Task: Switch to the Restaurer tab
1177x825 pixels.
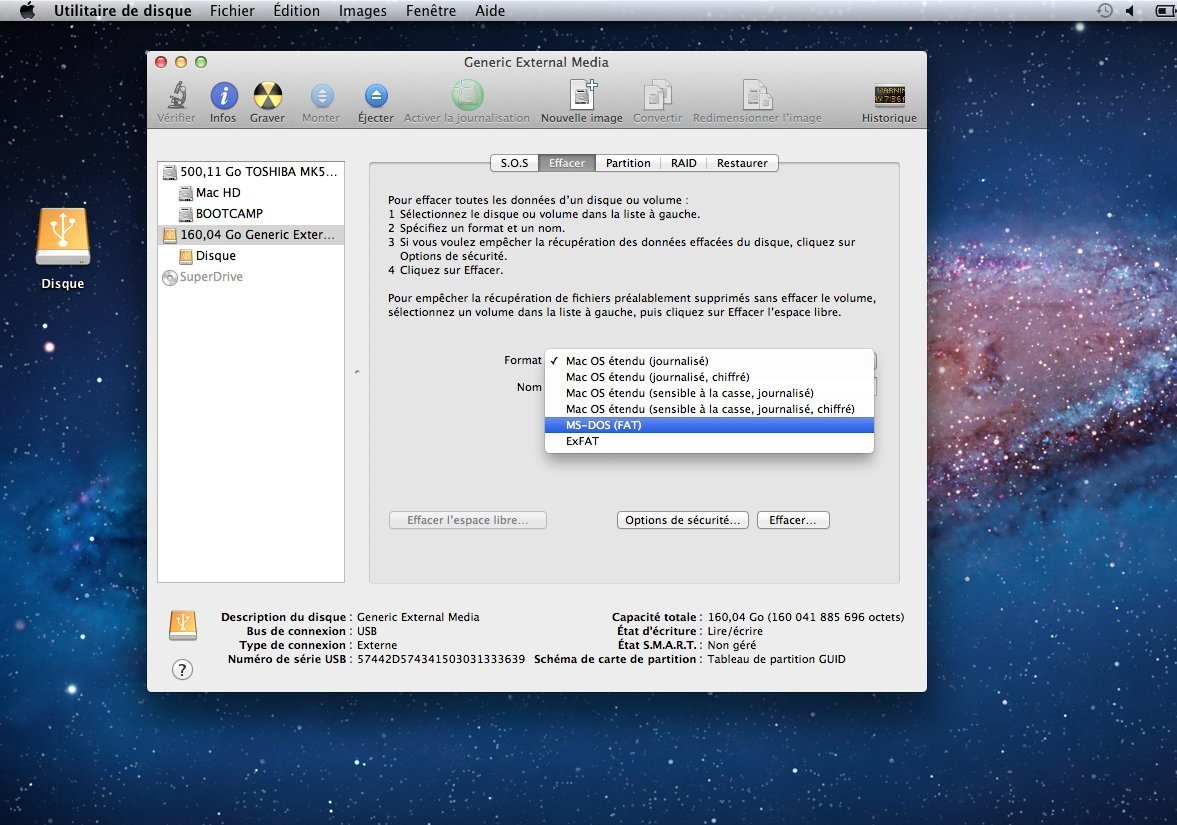Action: tap(742, 163)
